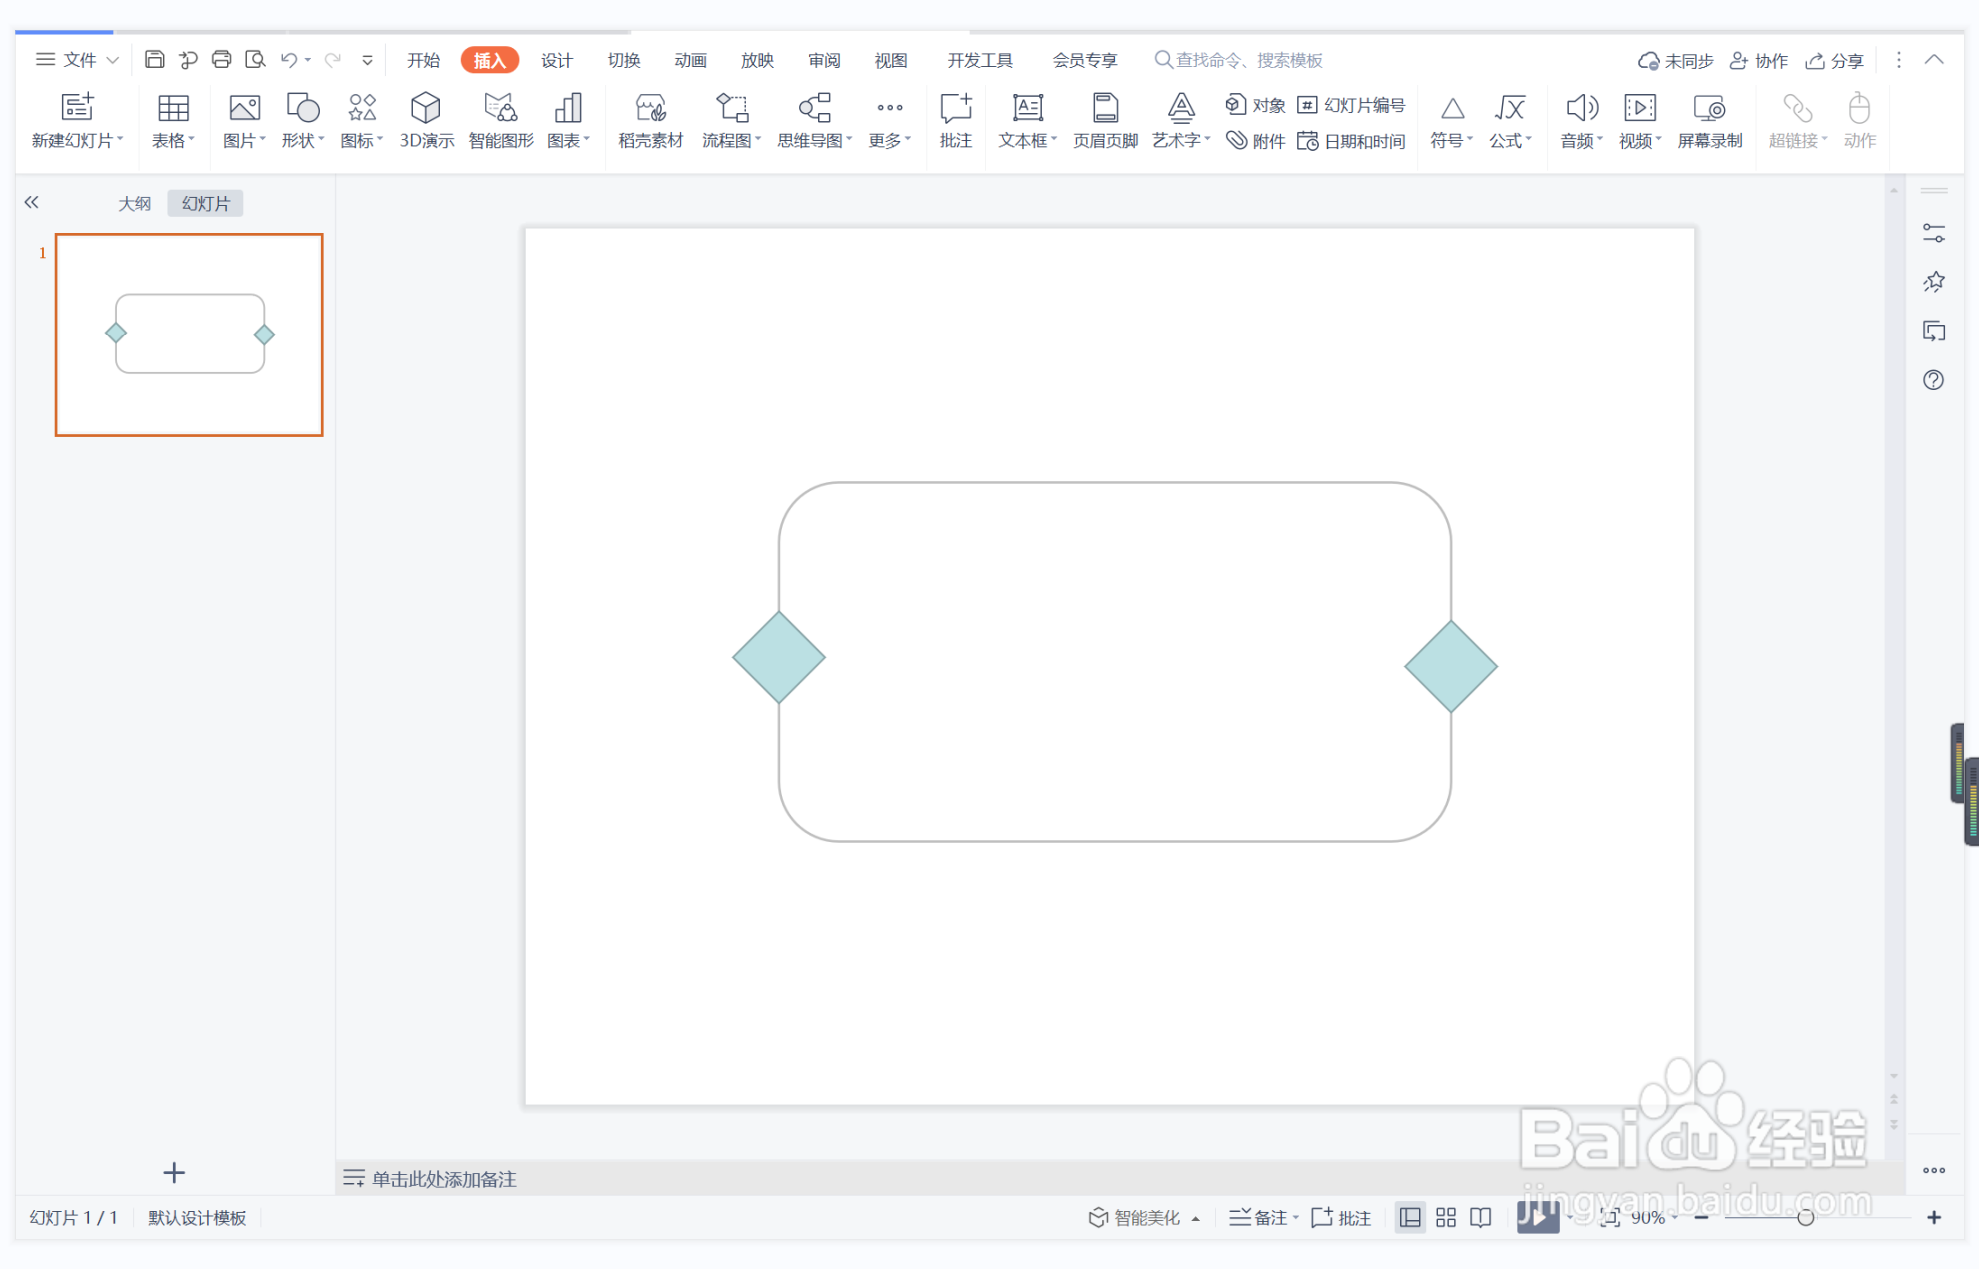The image size is (1979, 1269).
Task: Open the 大纲 outline tab
Action: [x=134, y=204]
